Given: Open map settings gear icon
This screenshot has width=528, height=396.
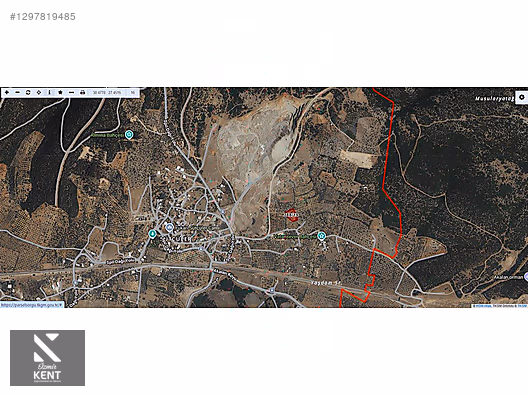Looking at the screenshot, I should 522,97.
